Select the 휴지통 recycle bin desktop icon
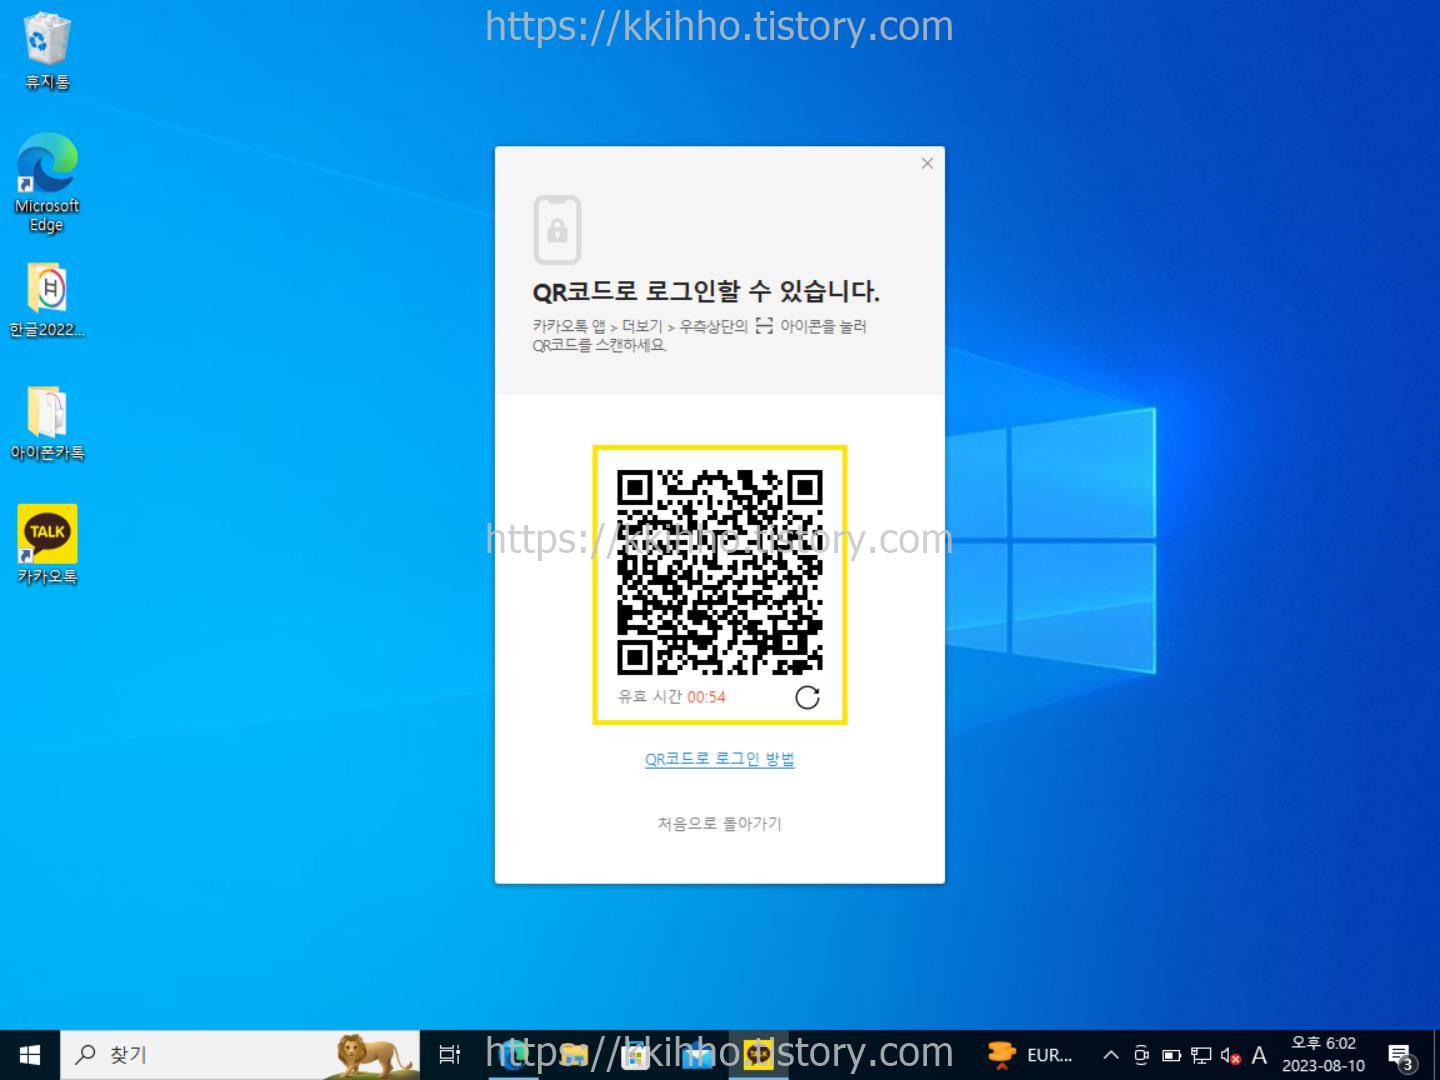The image size is (1440, 1080). point(47,52)
